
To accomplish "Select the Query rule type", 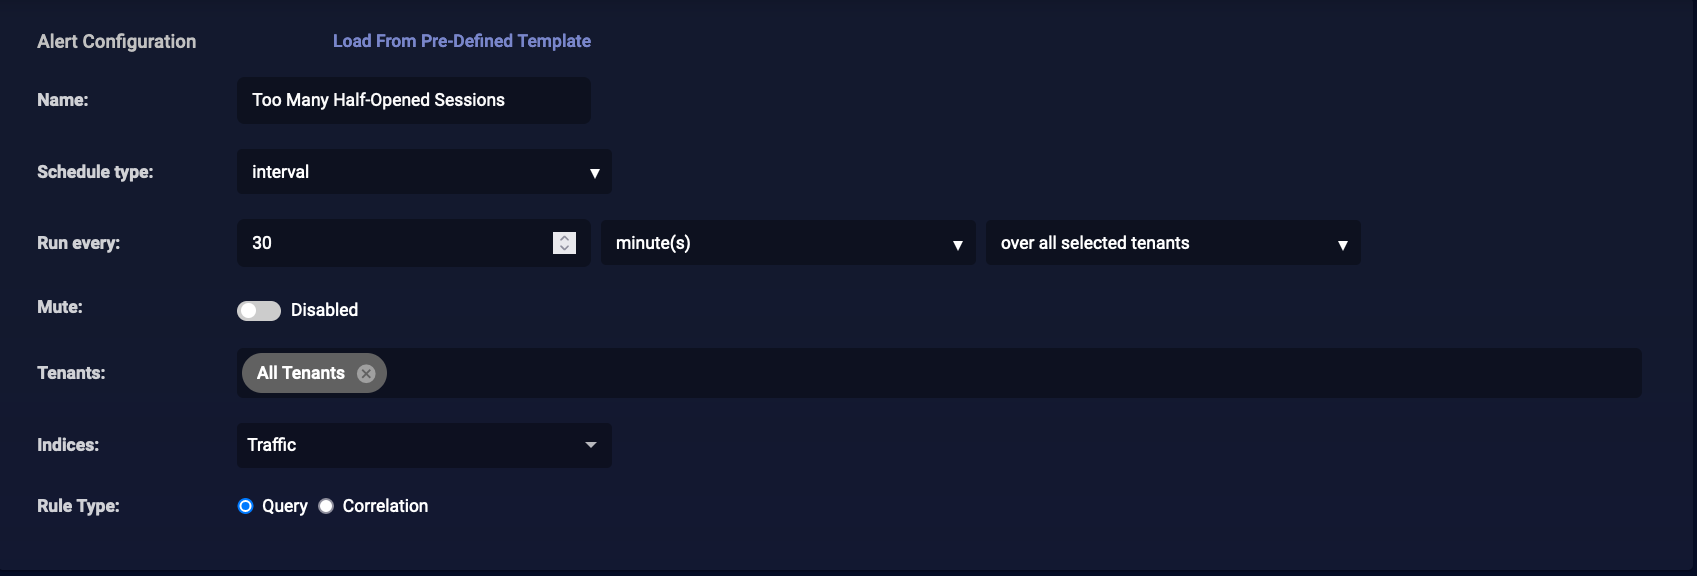I will (246, 506).
